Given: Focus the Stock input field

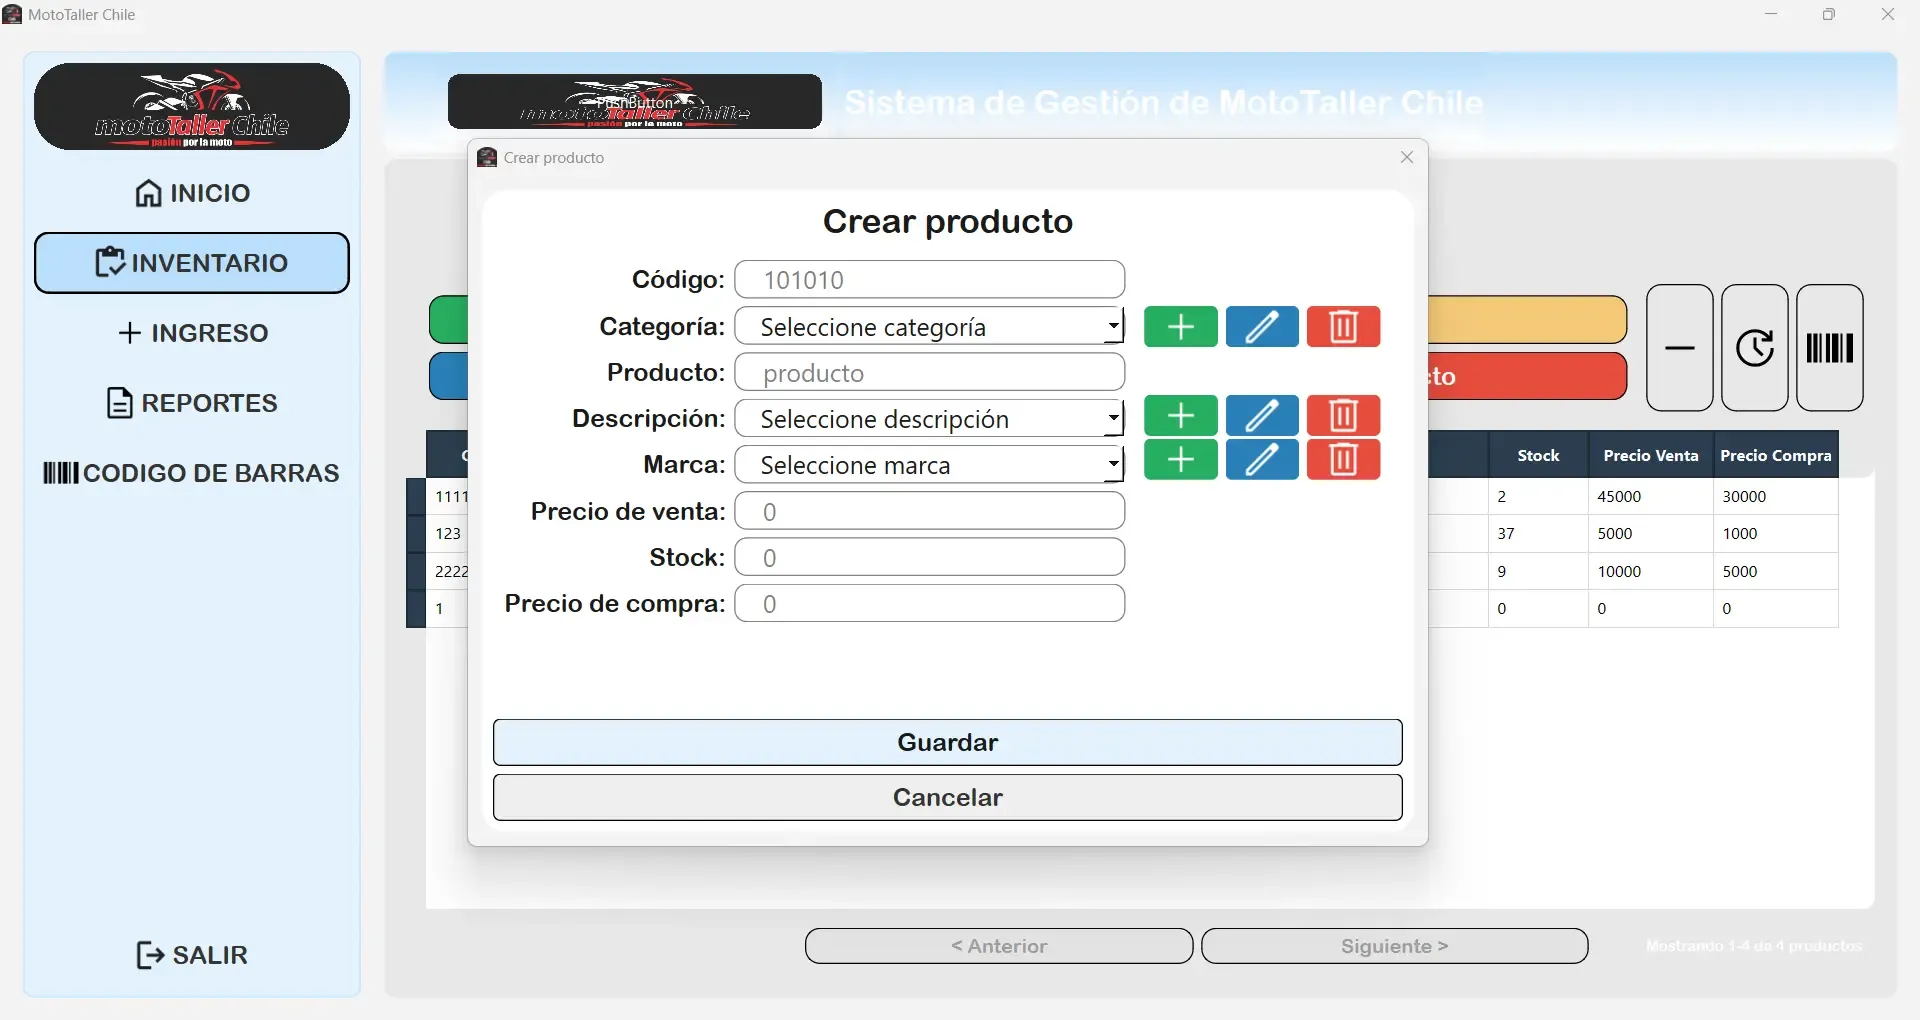Looking at the screenshot, I should click(930, 558).
